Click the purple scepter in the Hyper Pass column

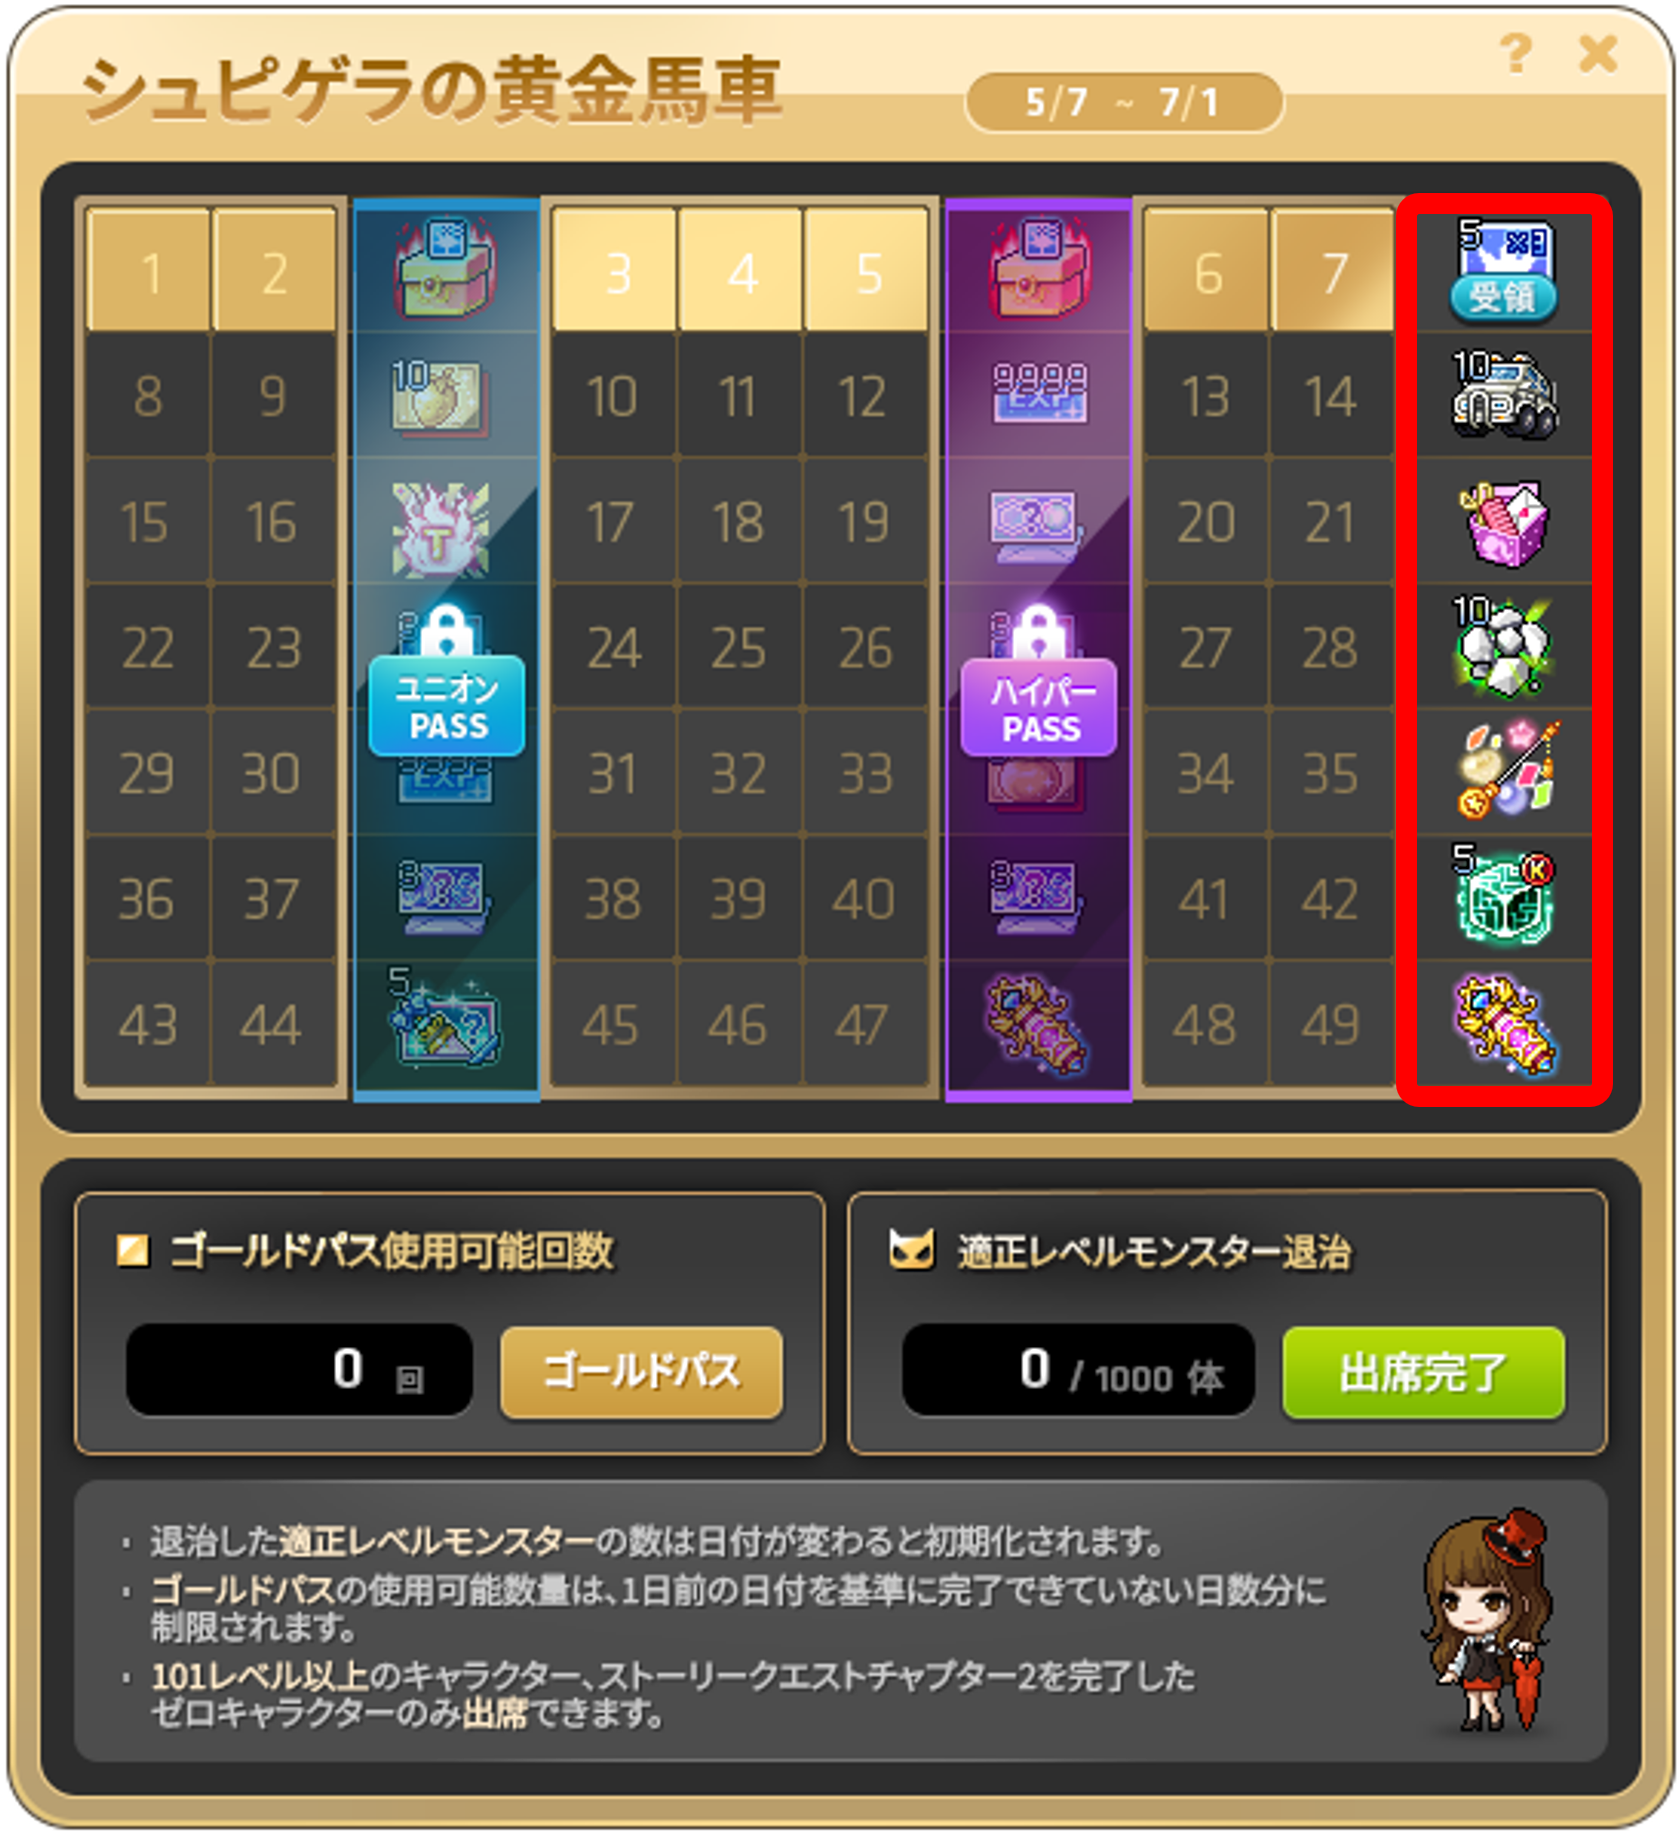pos(1037,1025)
